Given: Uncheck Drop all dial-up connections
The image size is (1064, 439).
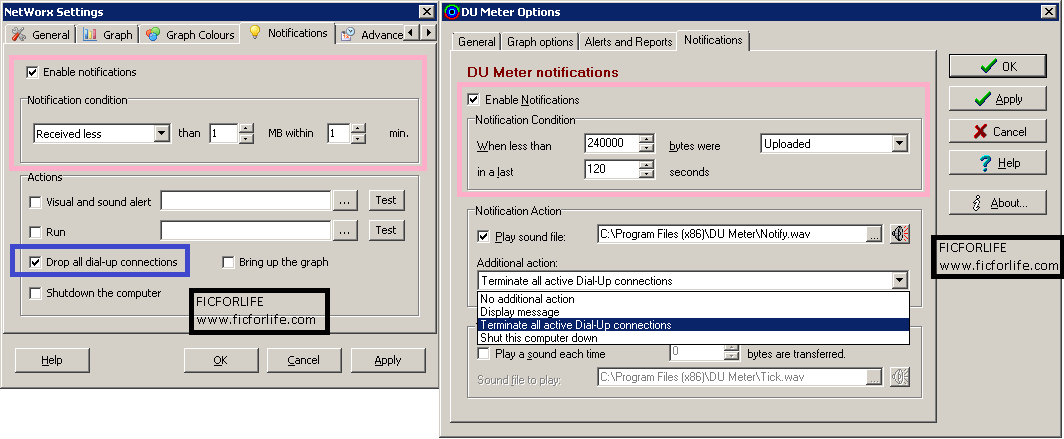Looking at the screenshot, I should pos(35,262).
